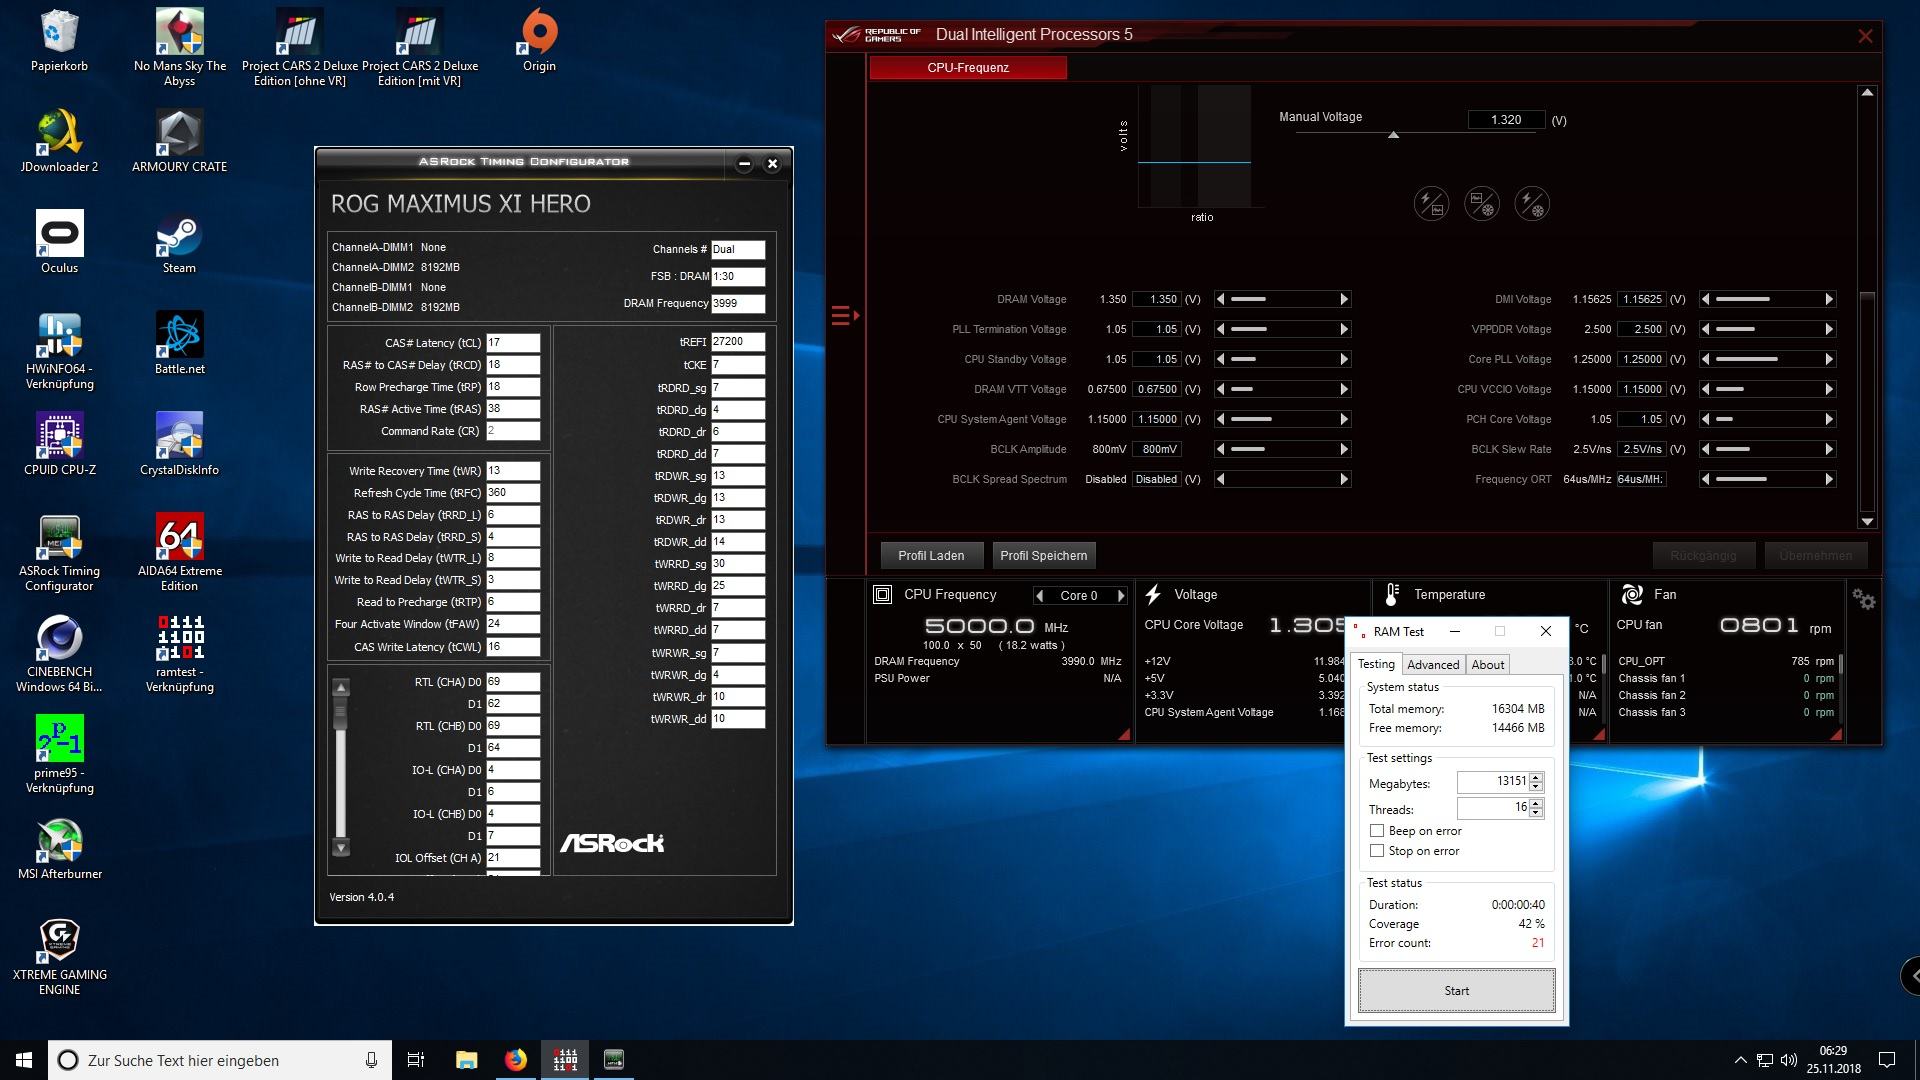Select next core with right arrow
1920x1080 pixels.
click(x=1121, y=595)
